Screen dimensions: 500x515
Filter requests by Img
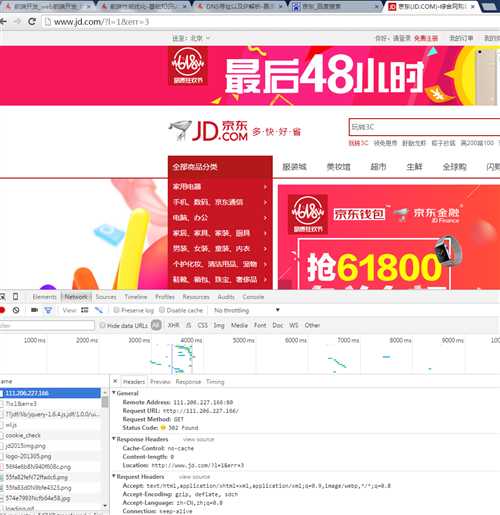219,325
